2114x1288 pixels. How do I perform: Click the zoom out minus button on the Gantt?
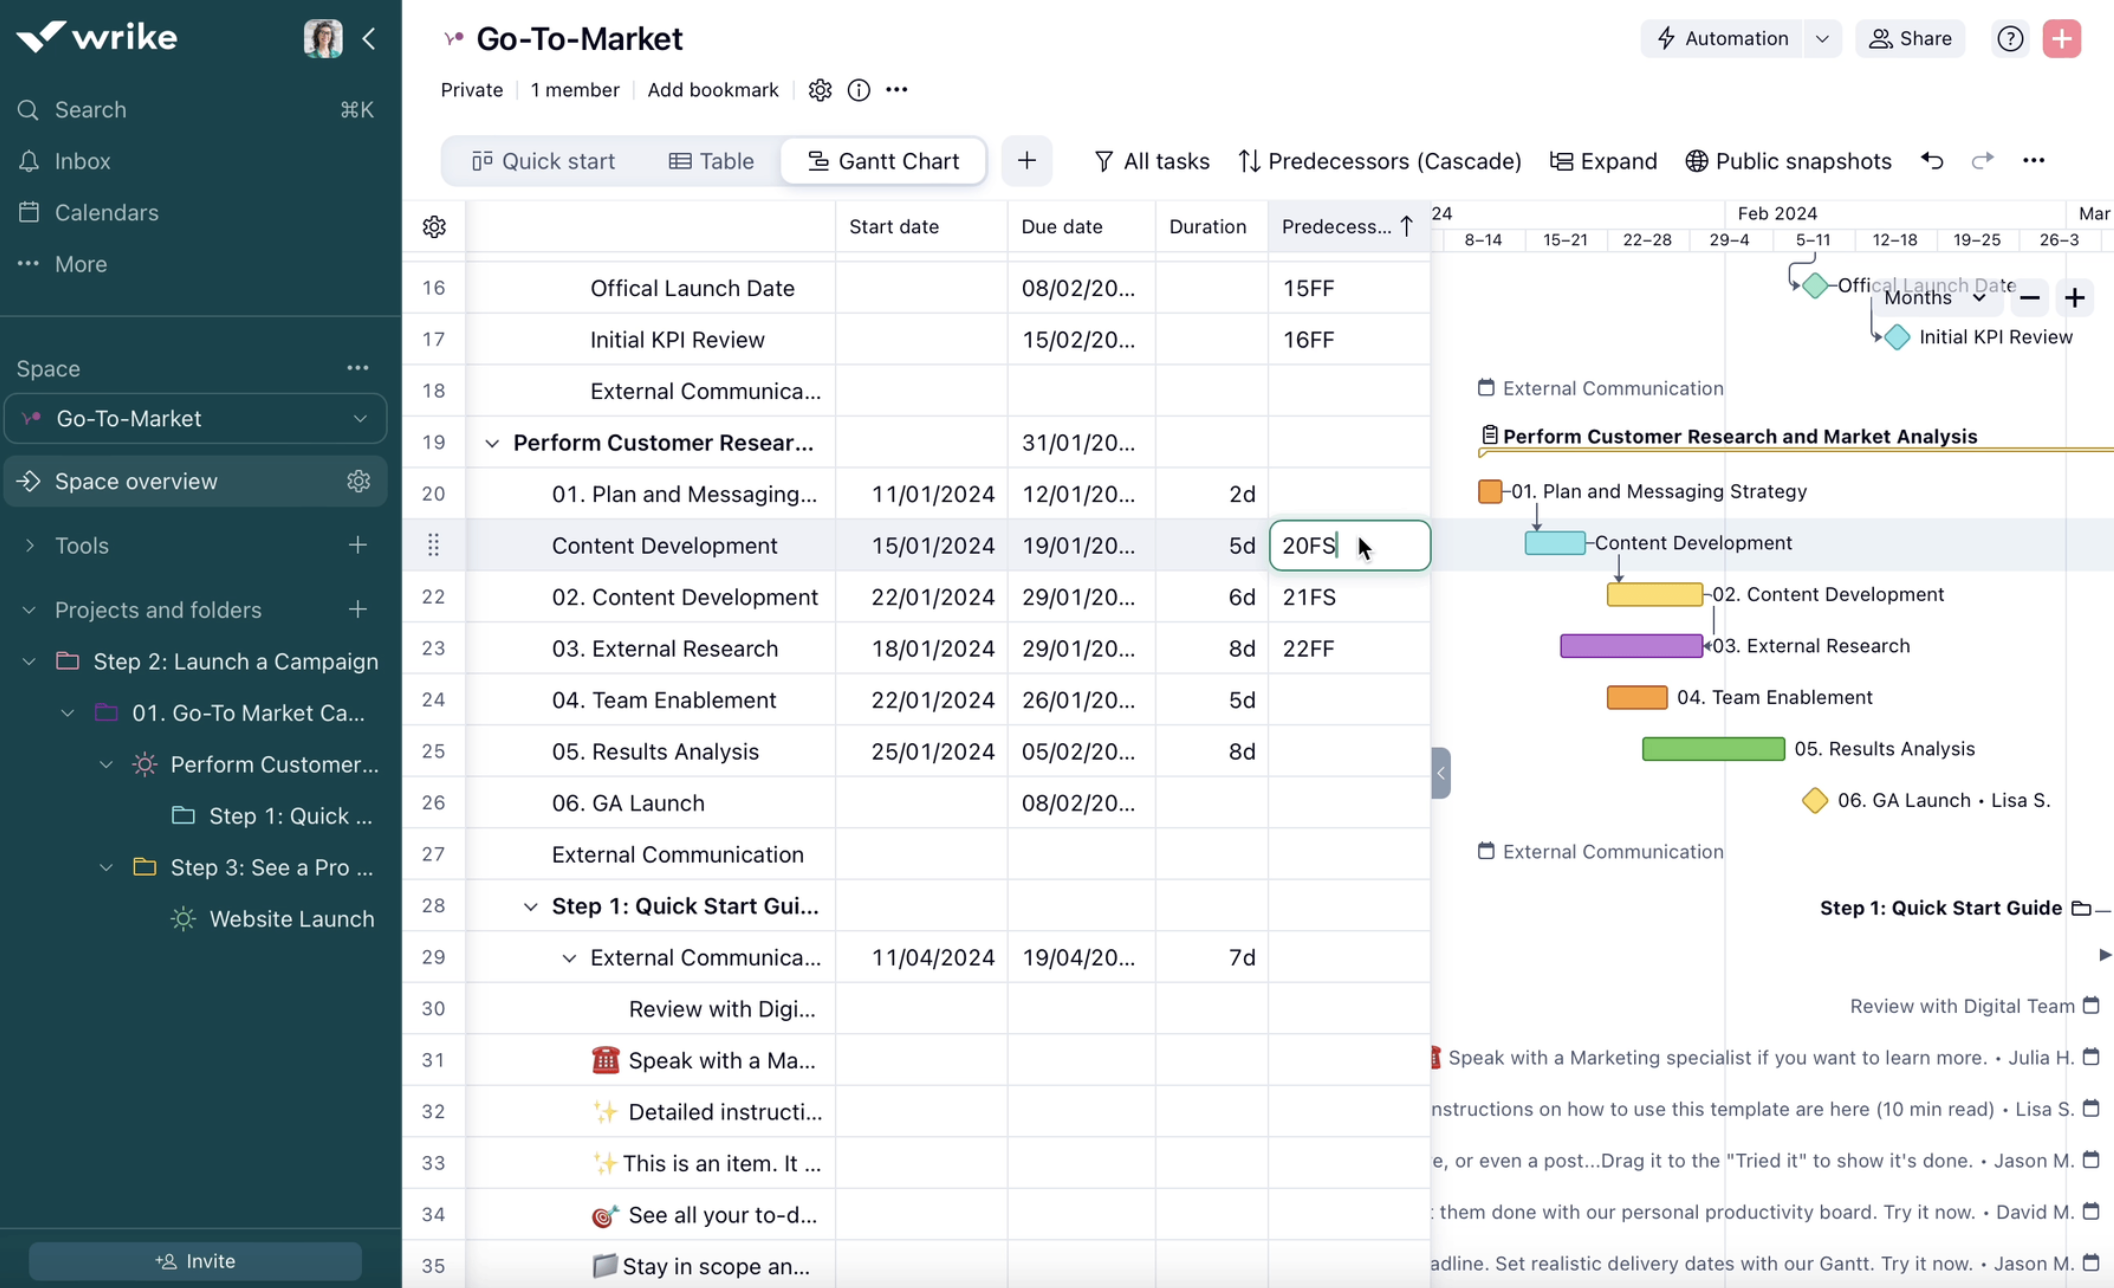(2029, 297)
